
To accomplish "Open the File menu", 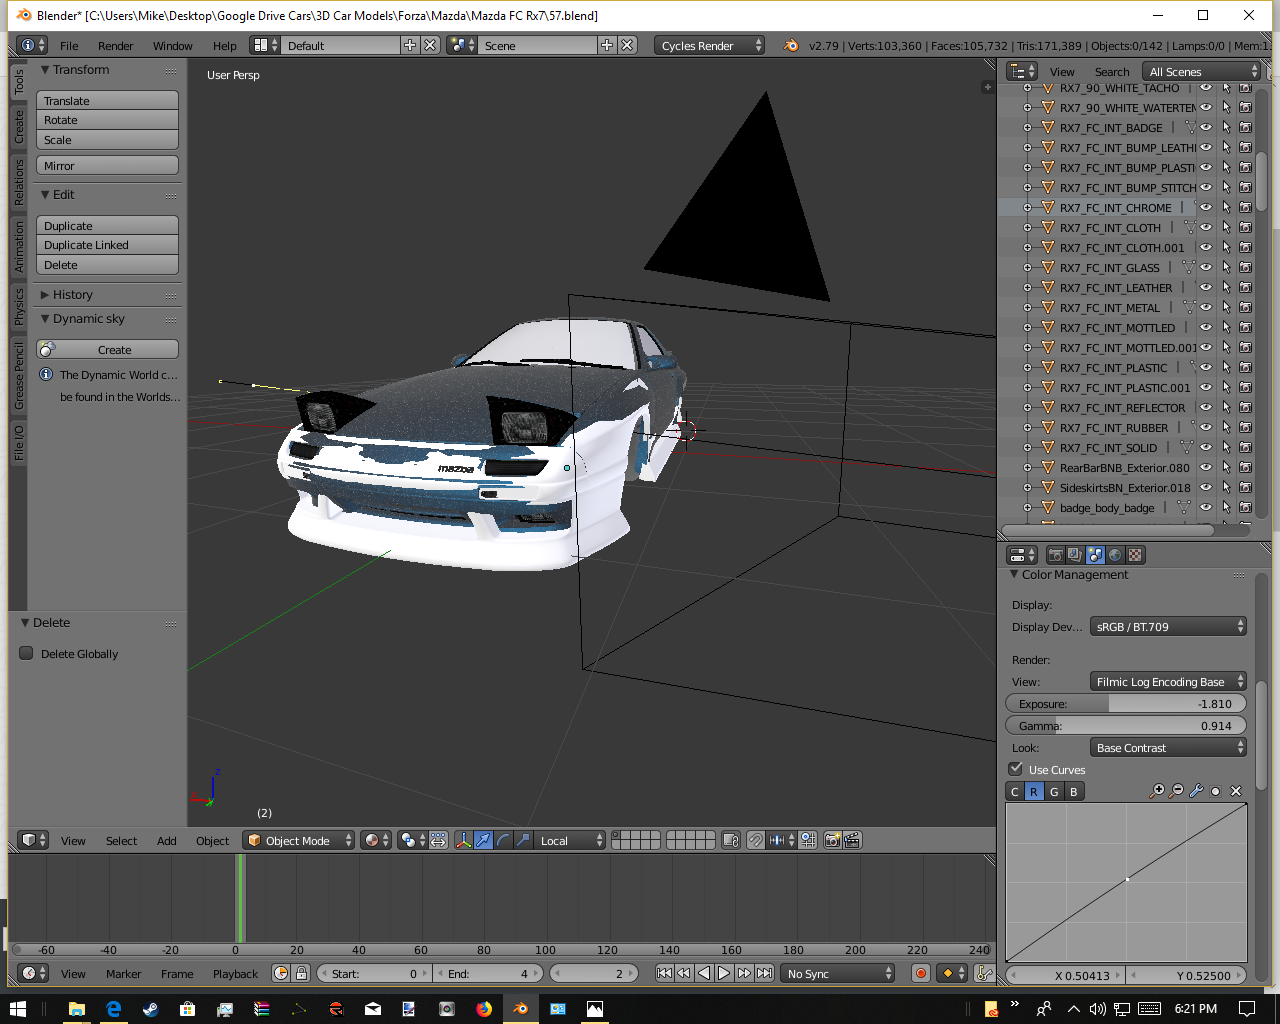I will [69, 45].
